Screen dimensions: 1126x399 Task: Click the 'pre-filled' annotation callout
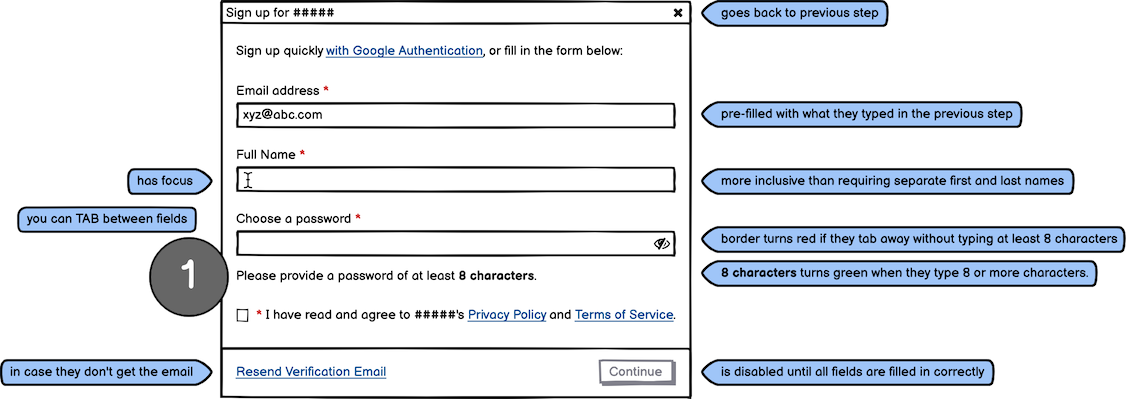(x=861, y=114)
